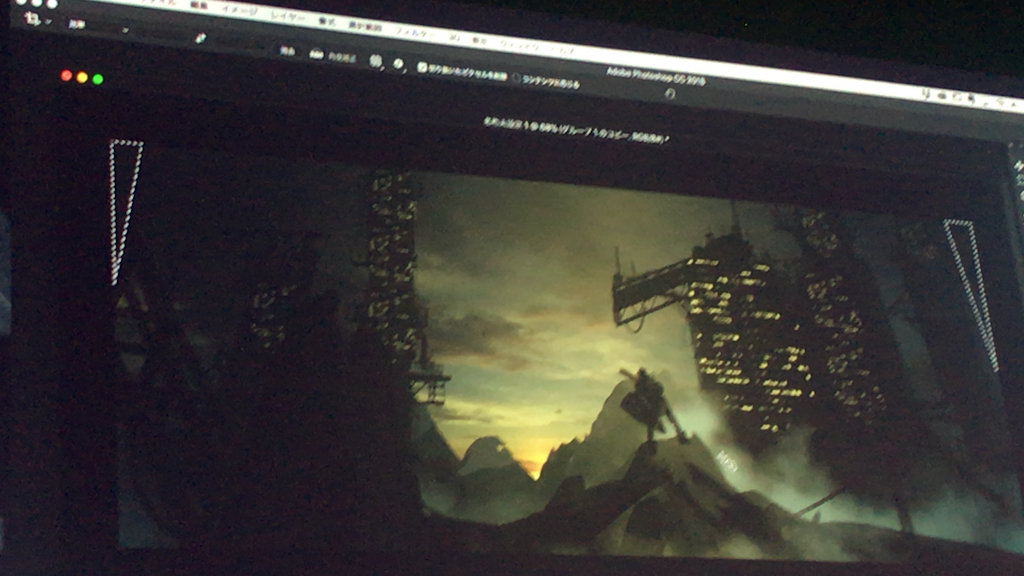Open the 編集 menu
The image size is (1024, 576).
click(x=199, y=5)
